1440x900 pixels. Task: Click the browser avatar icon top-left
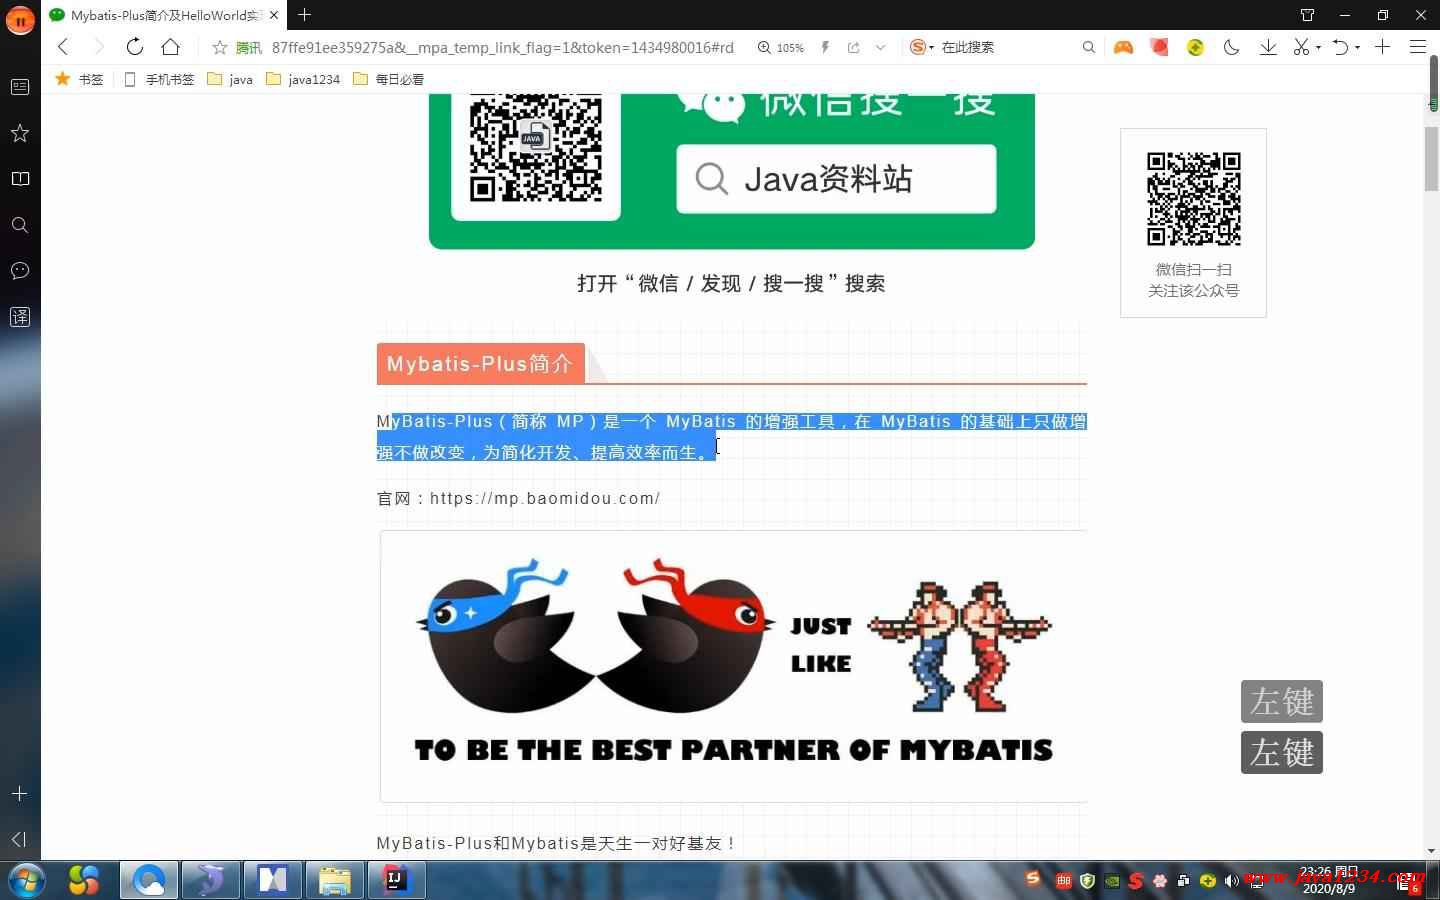tap(20, 18)
